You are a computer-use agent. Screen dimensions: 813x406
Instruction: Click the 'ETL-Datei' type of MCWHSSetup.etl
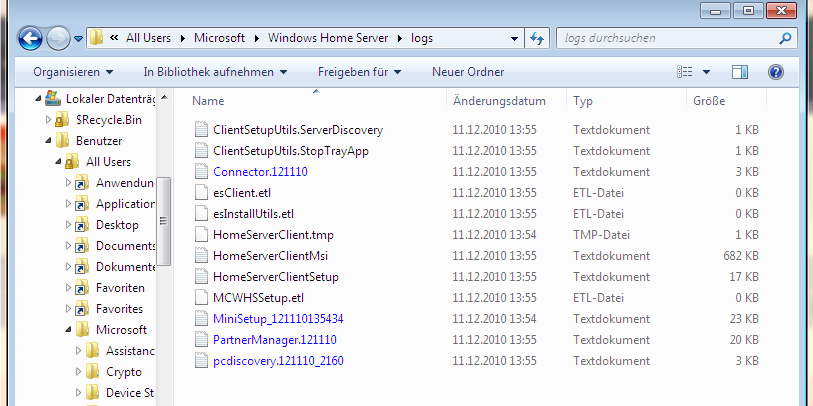pyautogui.click(x=598, y=298)
